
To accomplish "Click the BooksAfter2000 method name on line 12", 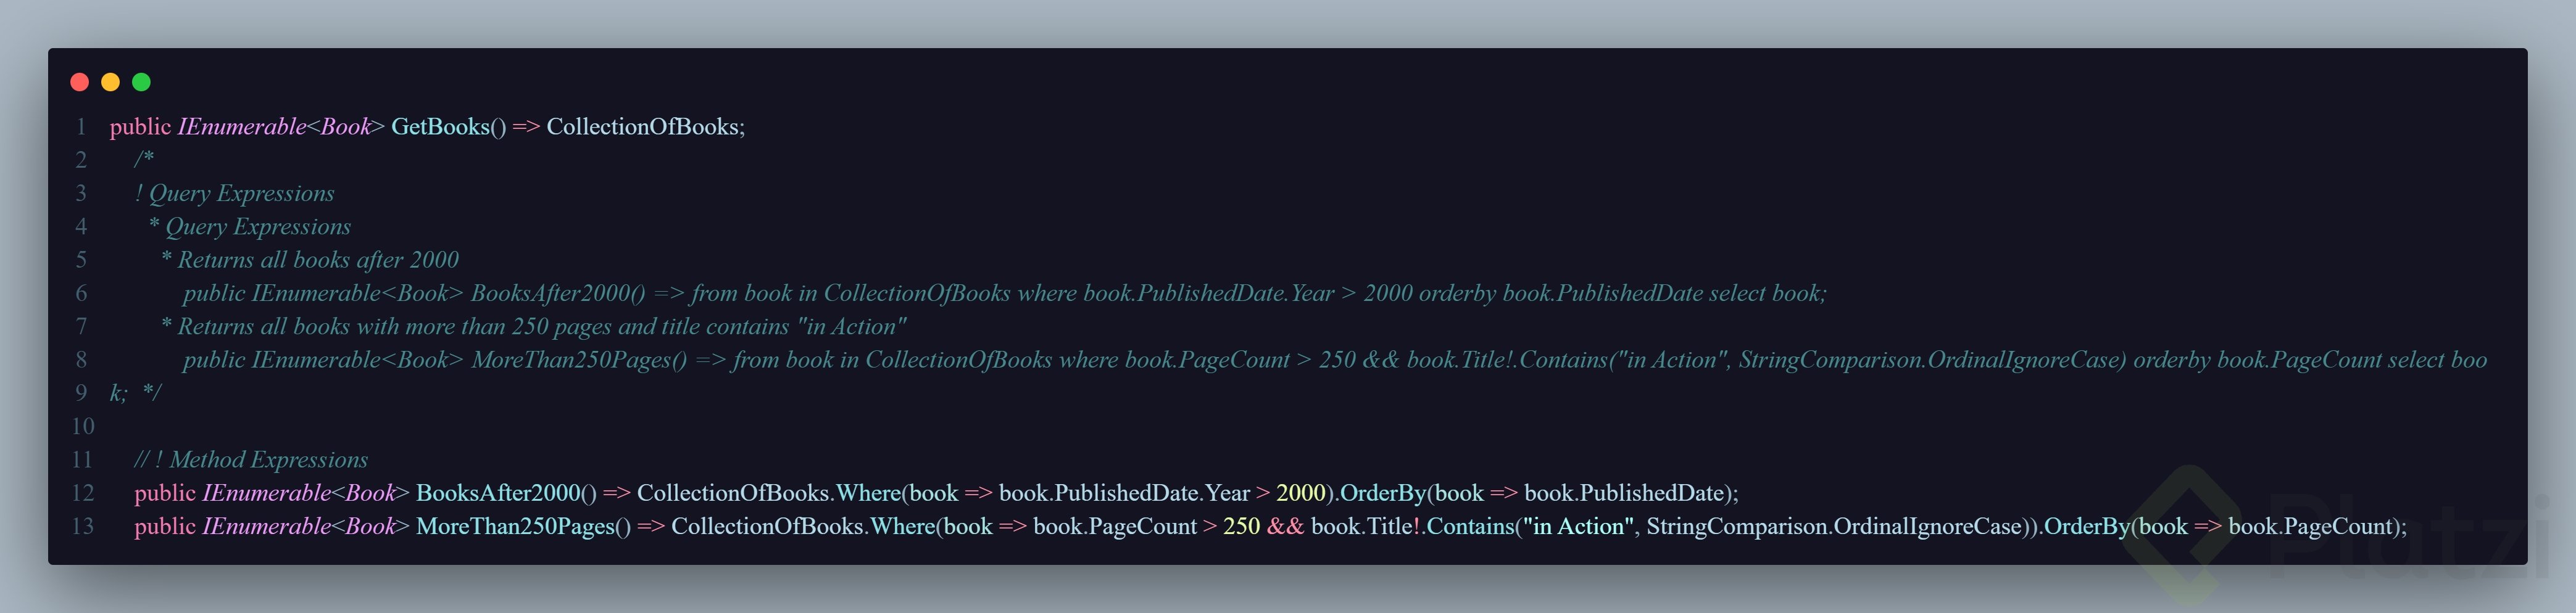I will point(498,493).
